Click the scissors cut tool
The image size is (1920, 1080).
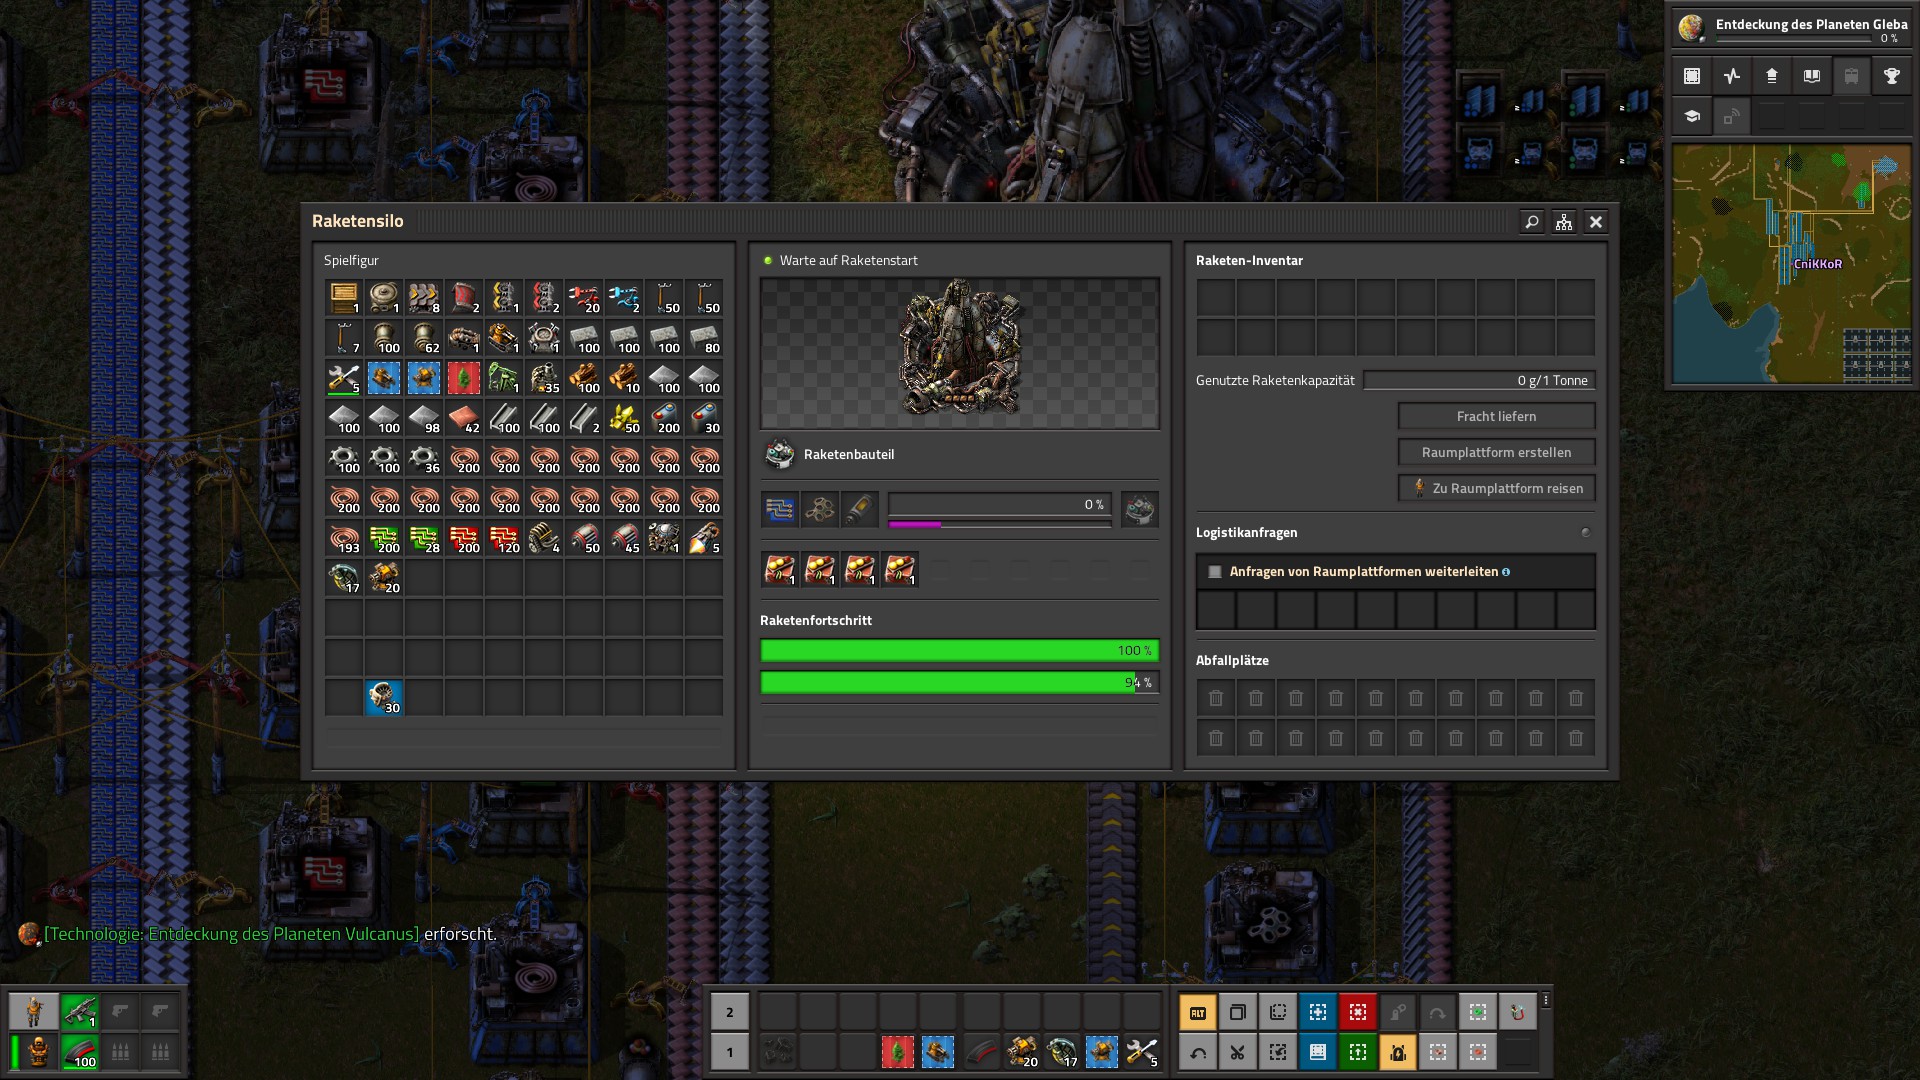(1237, 1052)
